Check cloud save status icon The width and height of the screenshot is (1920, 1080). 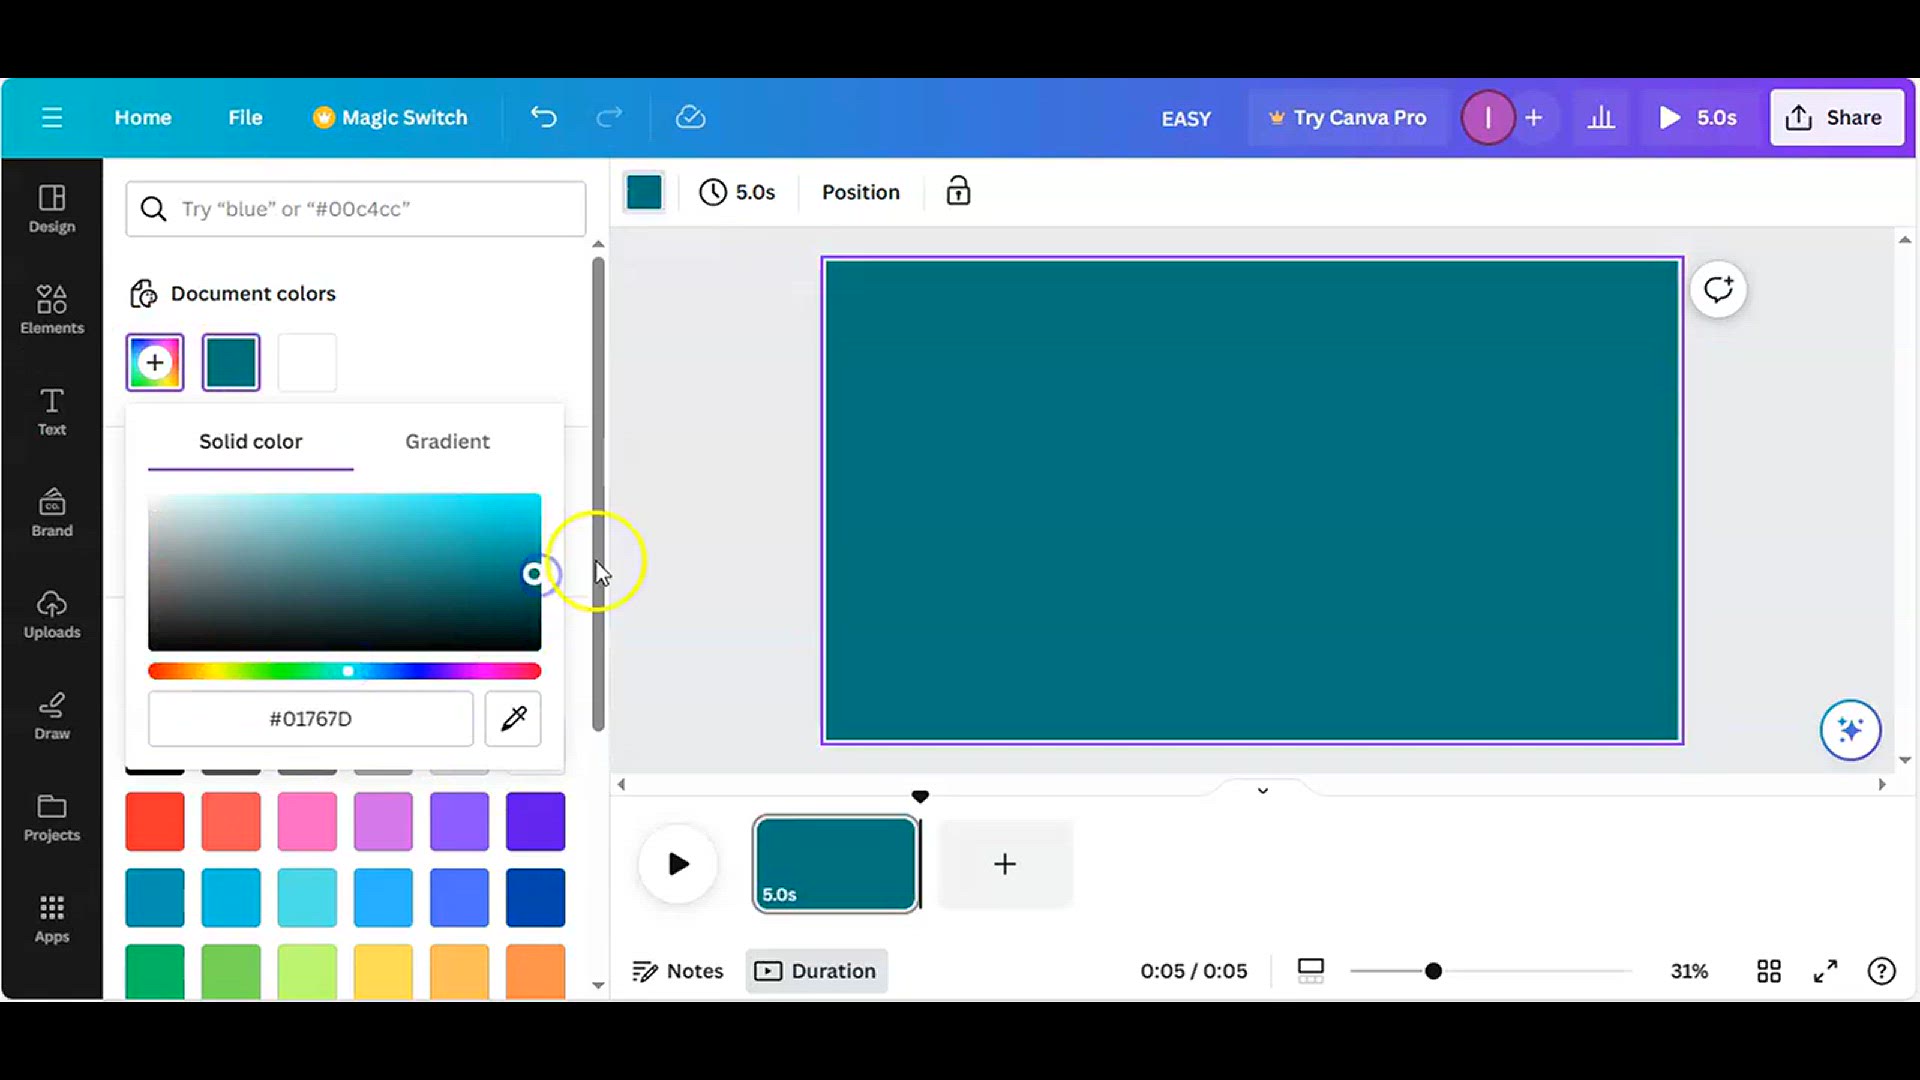[x=691, y=118]
